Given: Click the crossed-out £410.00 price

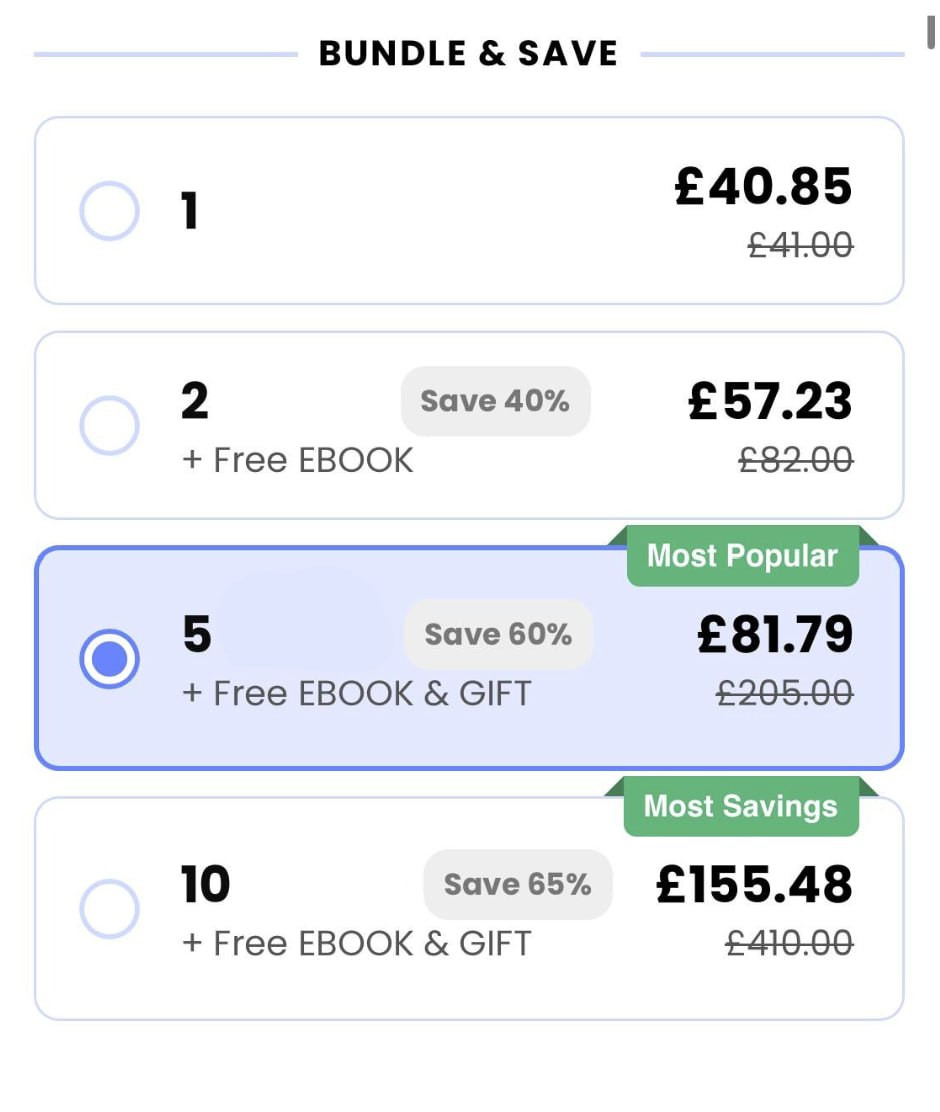Looking at the screenshot, I should coord(789,943).
